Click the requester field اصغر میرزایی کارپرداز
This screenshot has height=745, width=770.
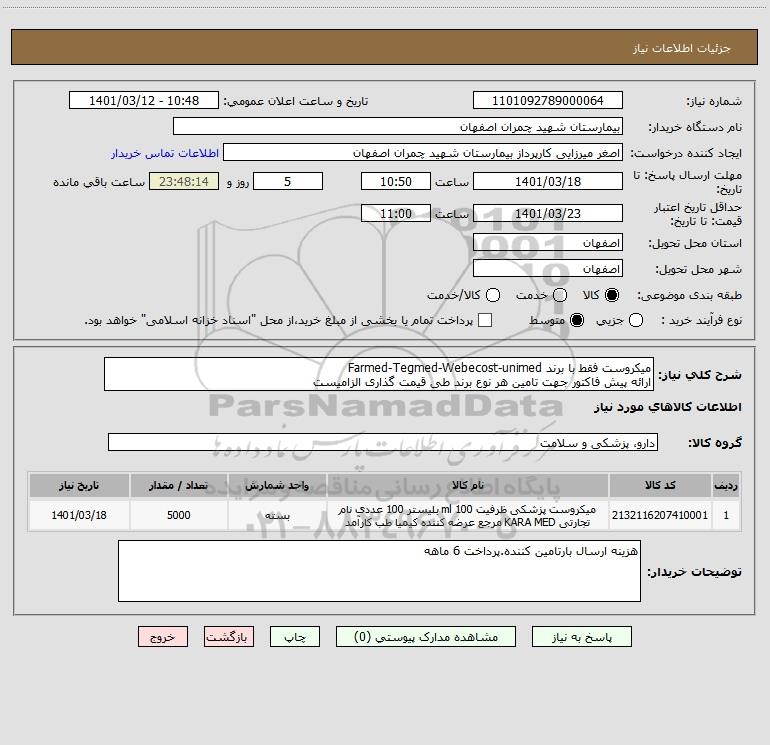[x=423, y=153]
